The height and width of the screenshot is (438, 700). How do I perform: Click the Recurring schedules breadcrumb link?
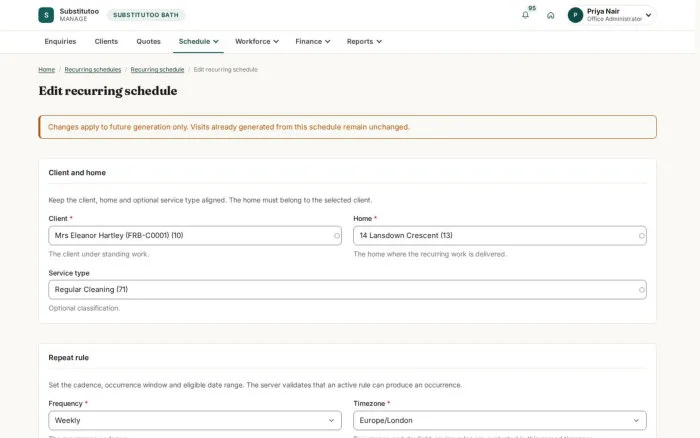click(x=93, y=70)
